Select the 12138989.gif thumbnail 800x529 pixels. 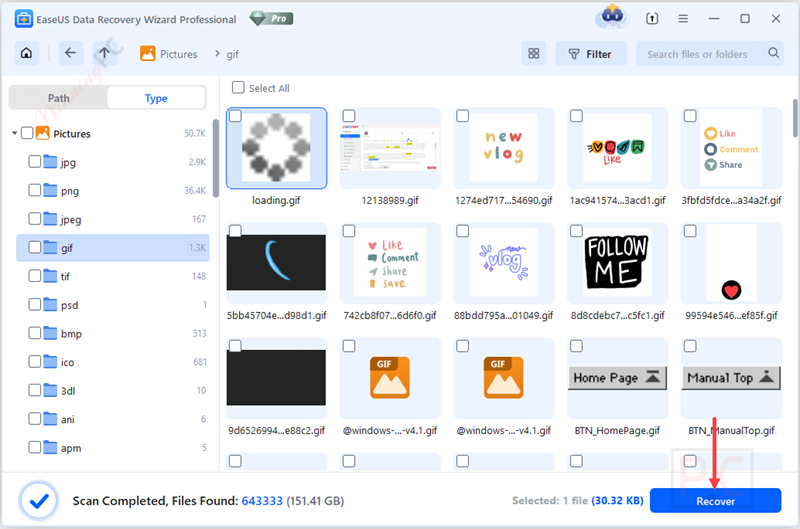390,148
